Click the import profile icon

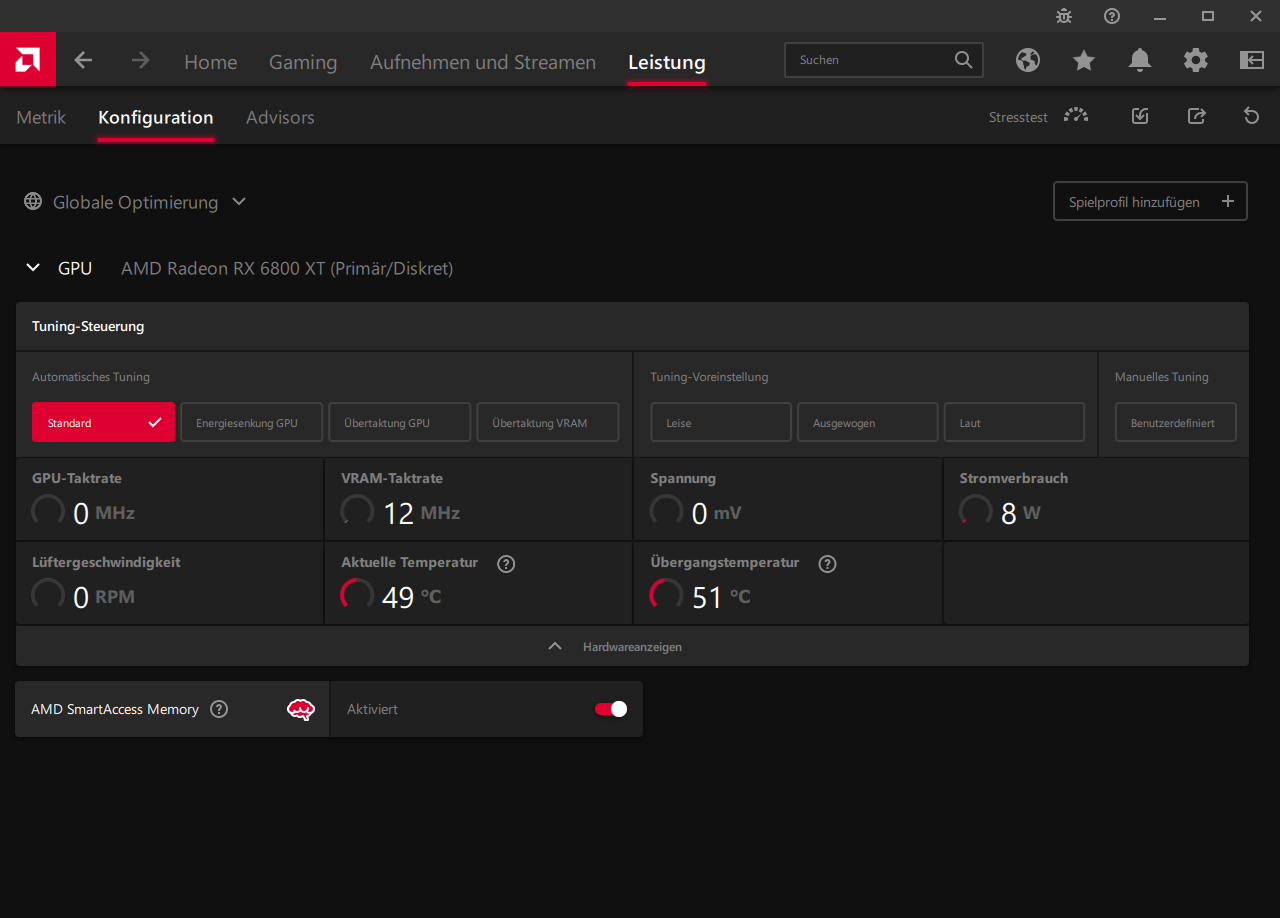[1140, 116]
